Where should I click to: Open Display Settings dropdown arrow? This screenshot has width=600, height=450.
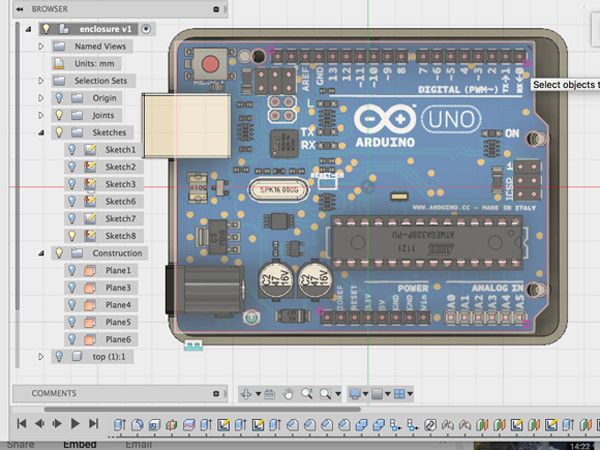pos(365,394)
